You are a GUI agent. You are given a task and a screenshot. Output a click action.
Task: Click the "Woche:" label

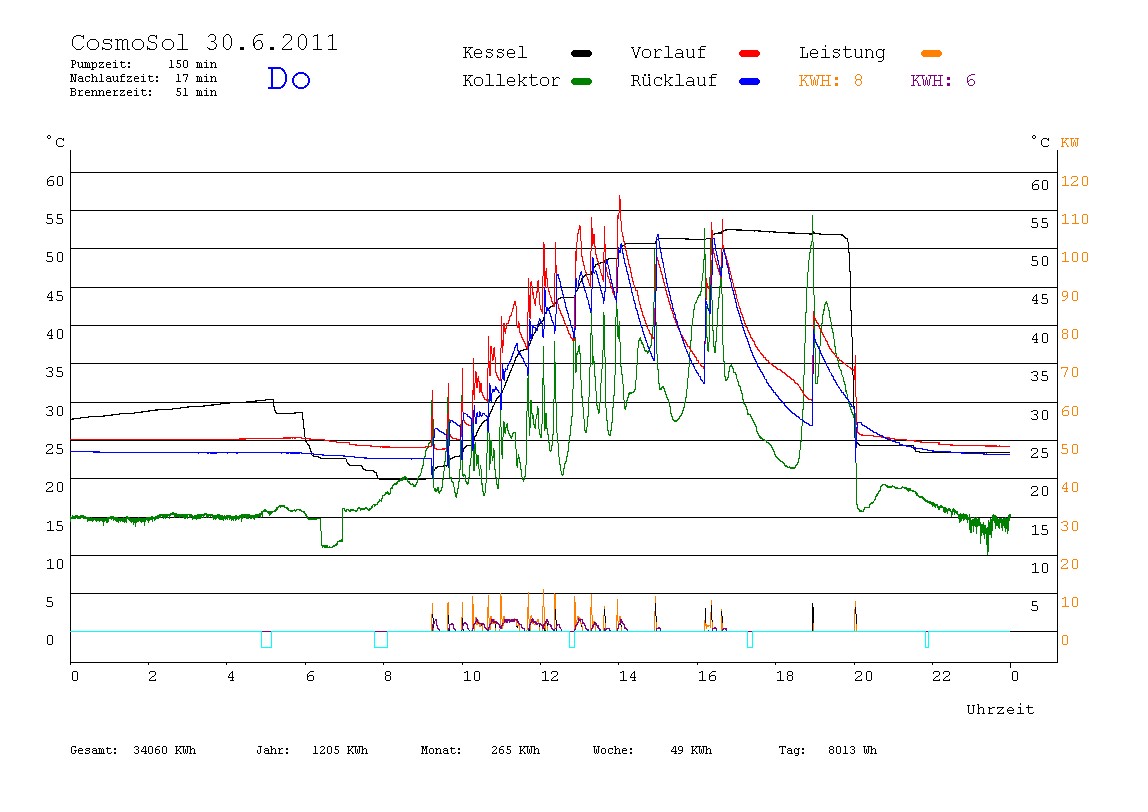click(613, 750)
